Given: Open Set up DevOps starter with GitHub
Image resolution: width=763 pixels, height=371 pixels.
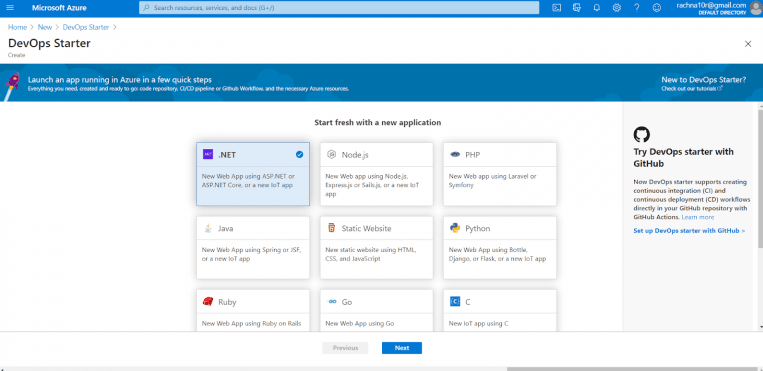Looking at the screenshot, I should coord(689,231).
